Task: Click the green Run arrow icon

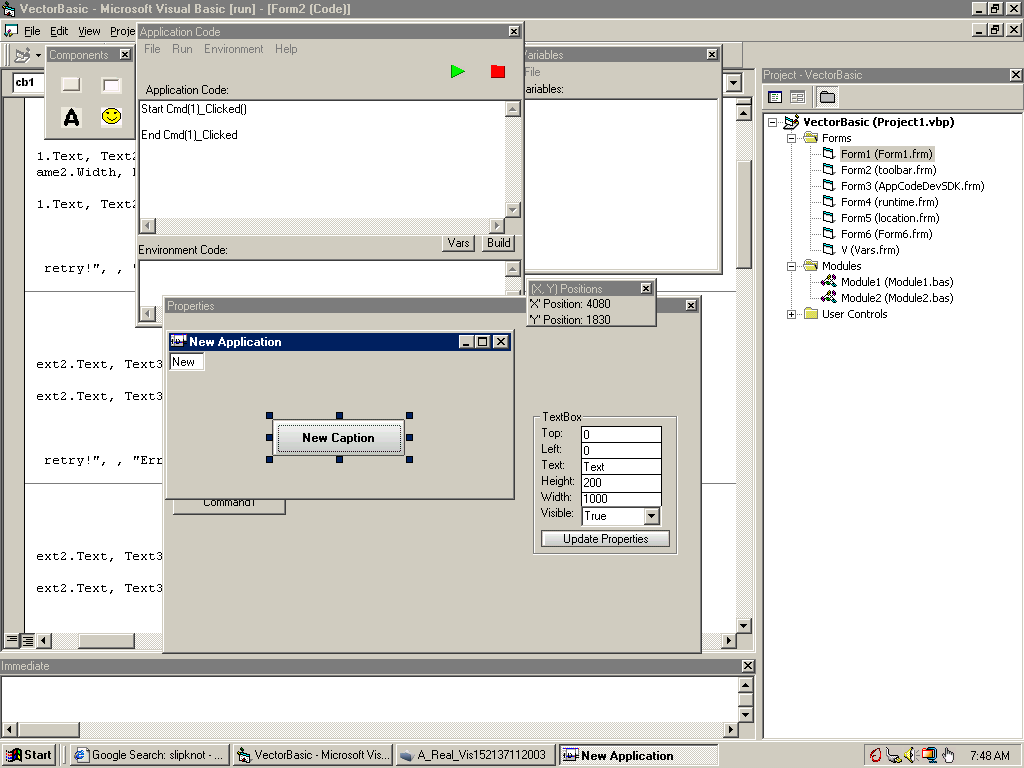Action: point(458,71)
